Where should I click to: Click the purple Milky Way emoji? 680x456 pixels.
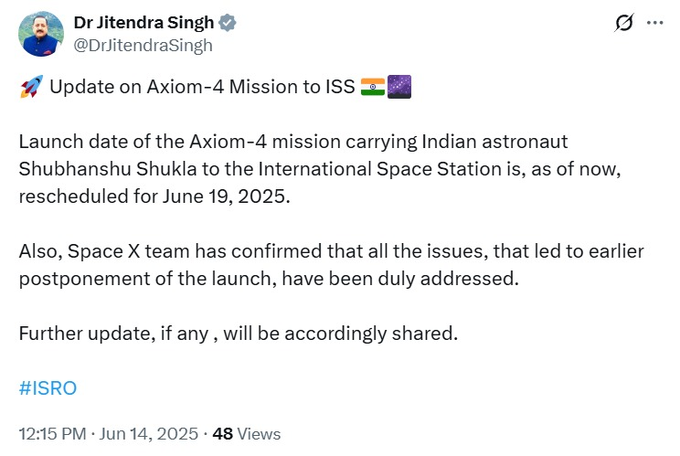point(399,87)
